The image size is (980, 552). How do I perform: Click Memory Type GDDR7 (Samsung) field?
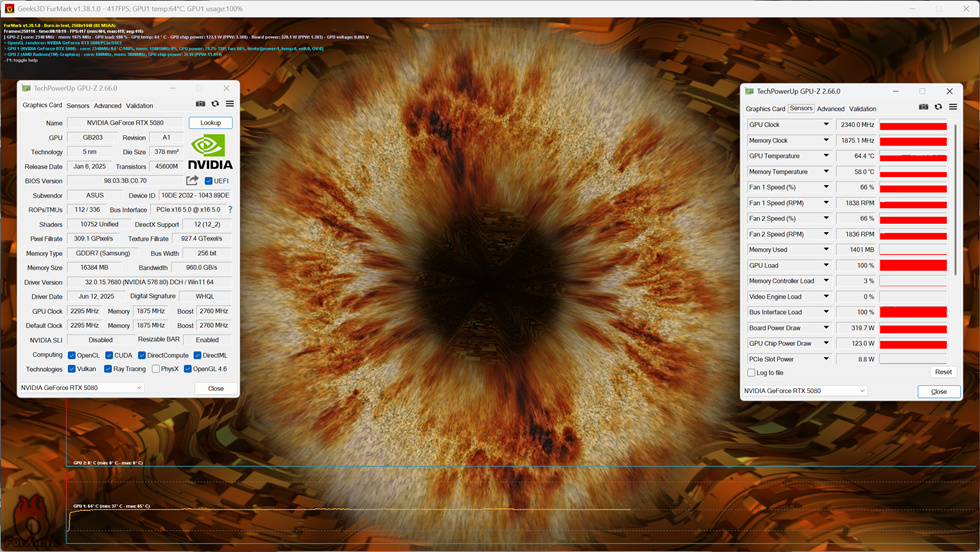pyautogui.click(x=103, y=253)
